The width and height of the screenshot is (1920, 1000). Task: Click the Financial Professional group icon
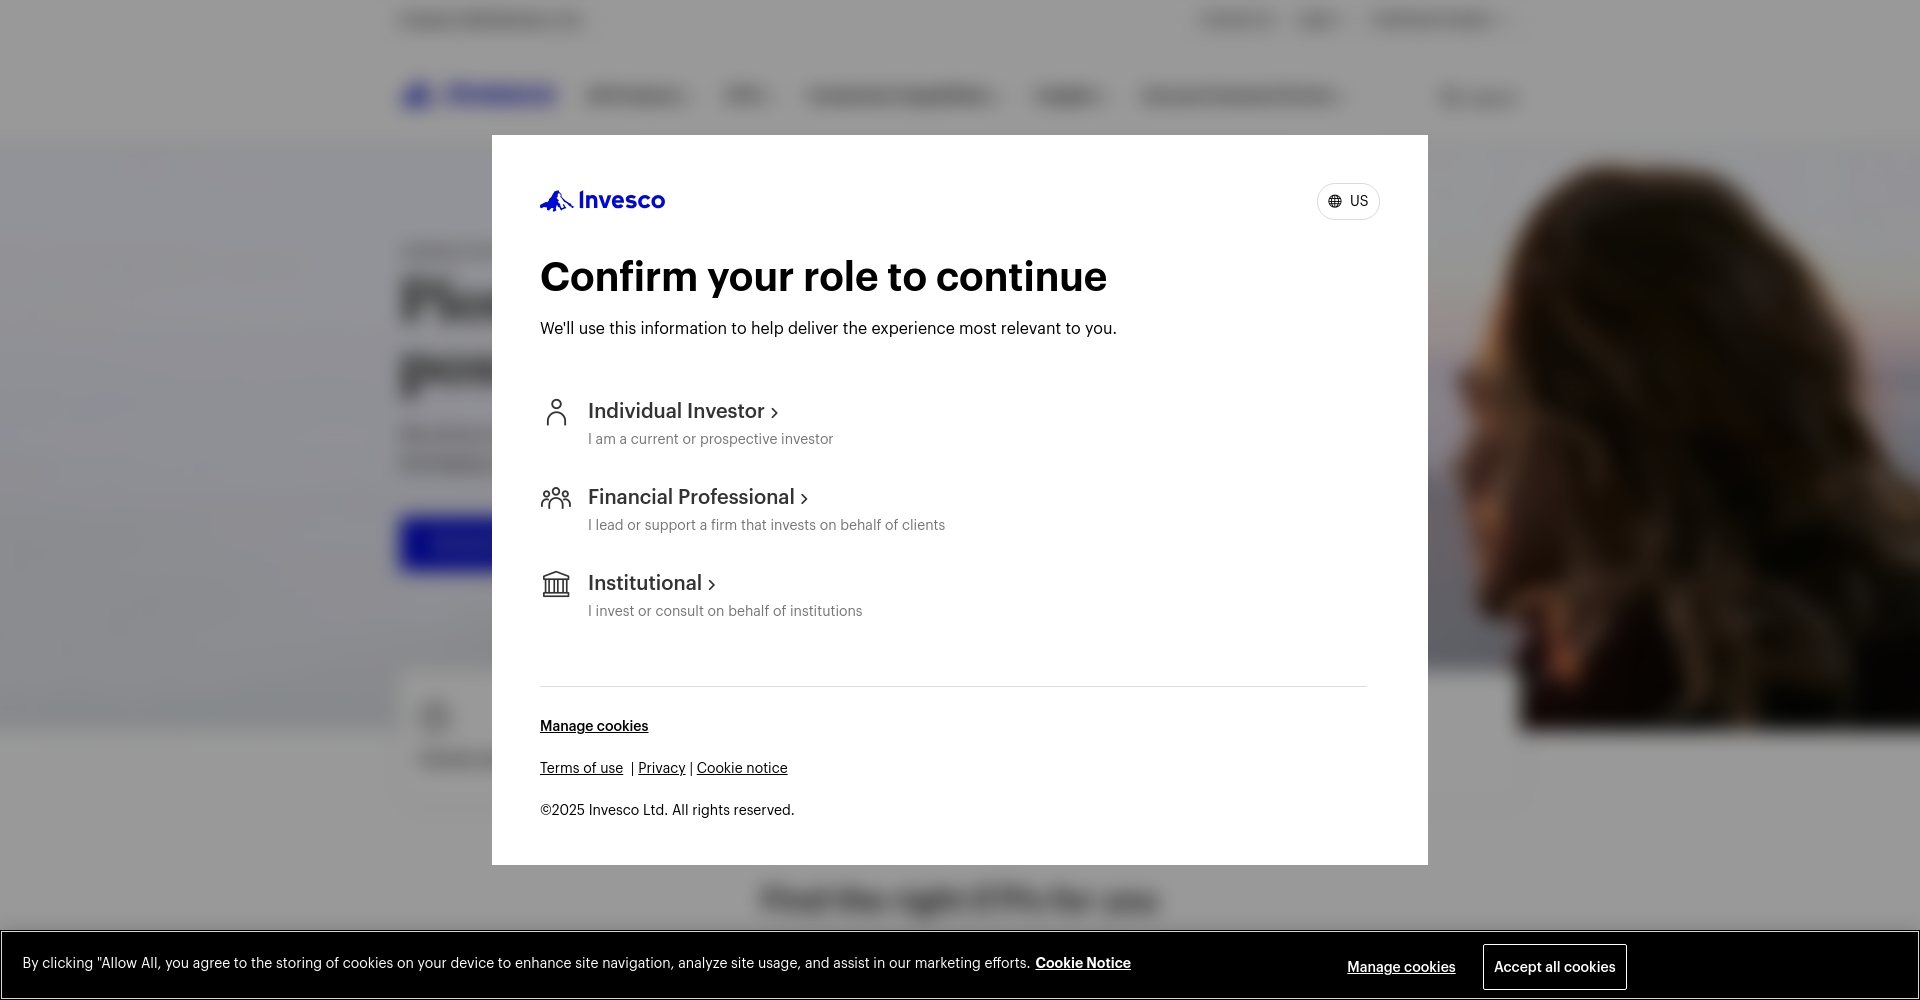pyautogui.click(x=556, y=498)
